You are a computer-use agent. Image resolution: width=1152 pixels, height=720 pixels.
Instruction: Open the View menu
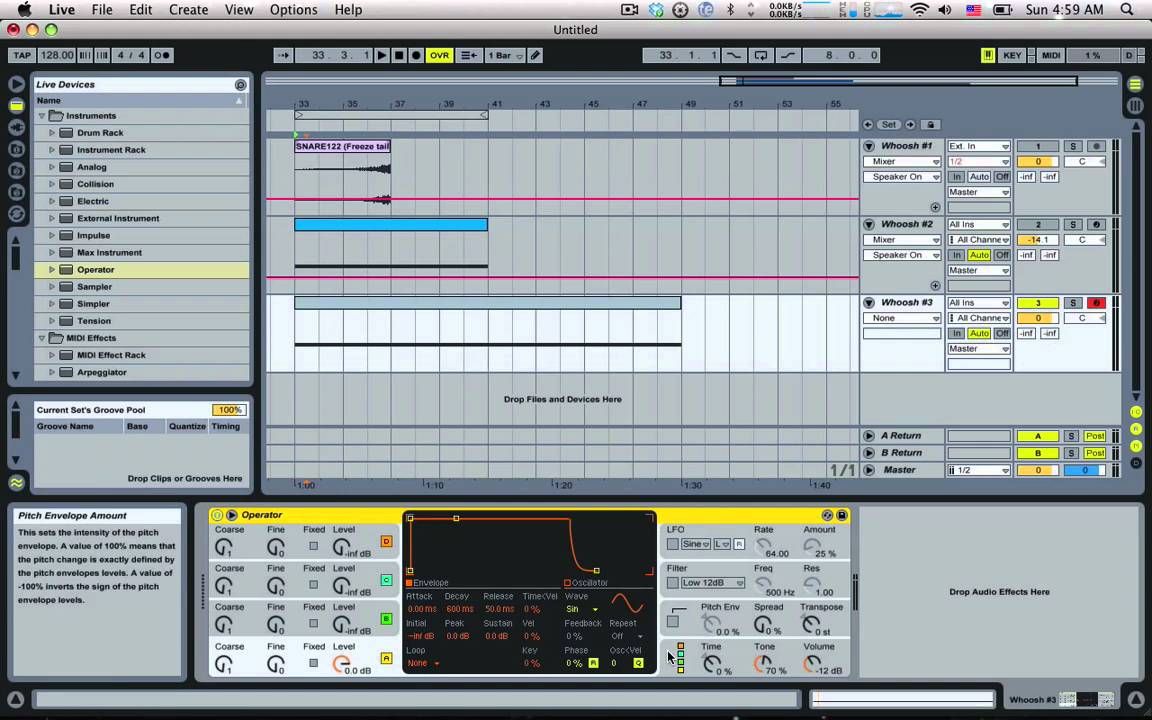[x=239, y=10]
